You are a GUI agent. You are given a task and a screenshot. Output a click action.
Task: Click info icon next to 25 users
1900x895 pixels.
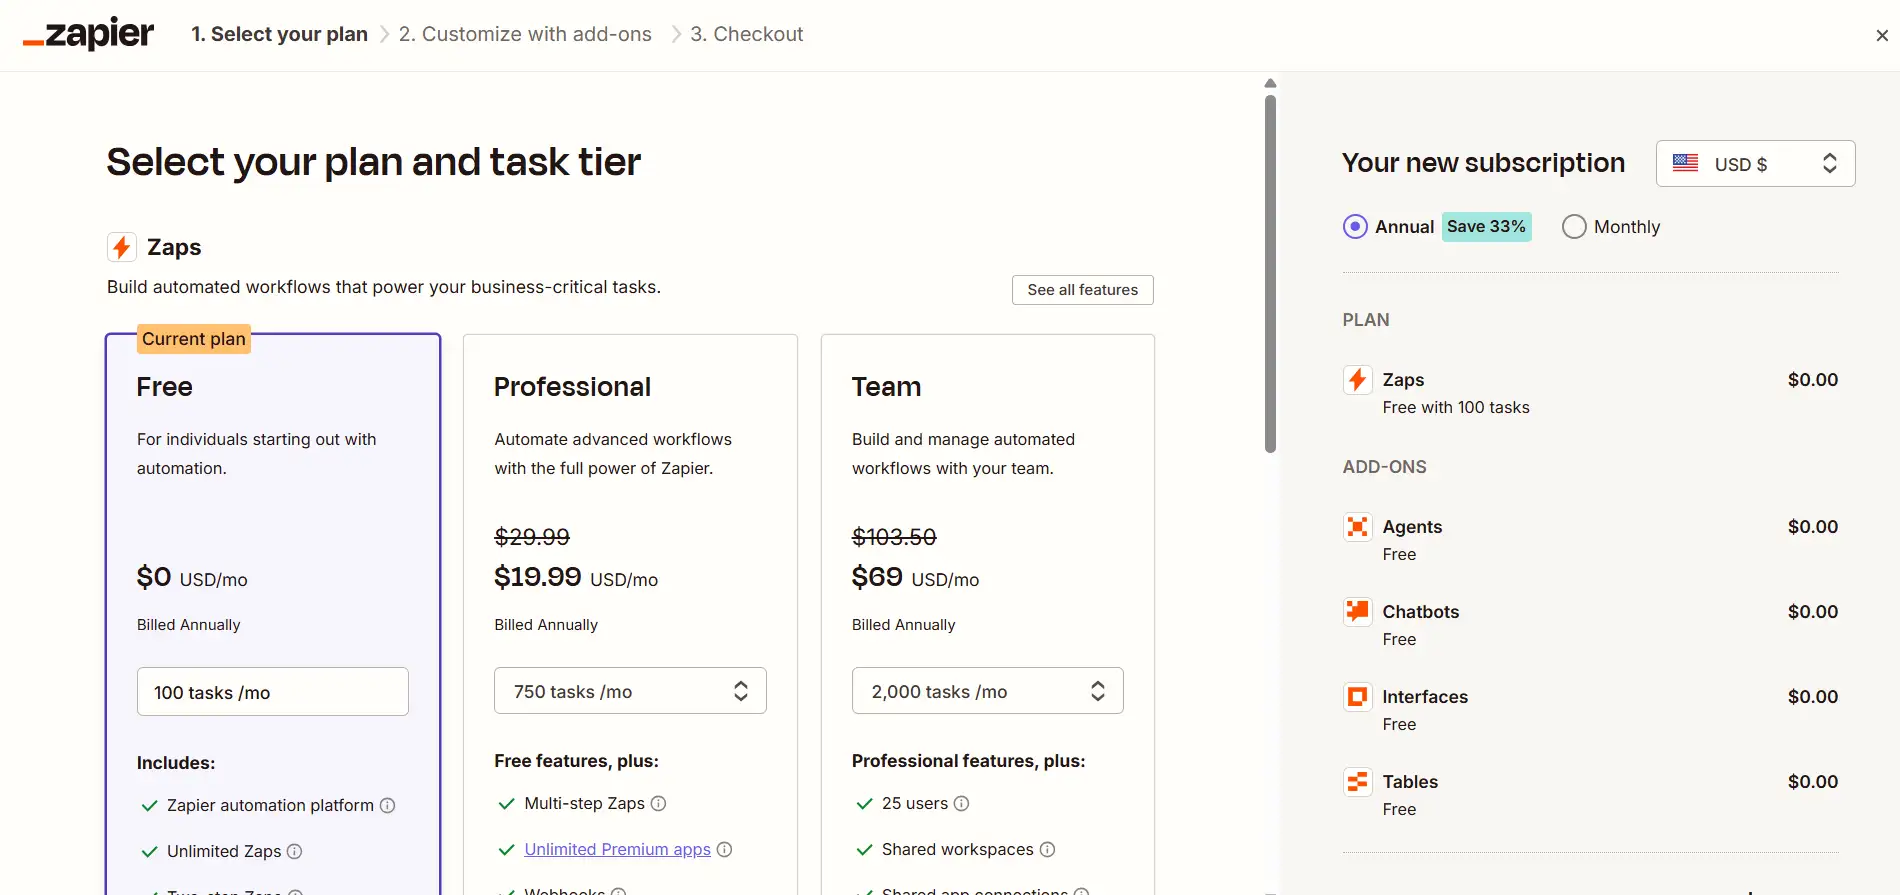[962, 803]
